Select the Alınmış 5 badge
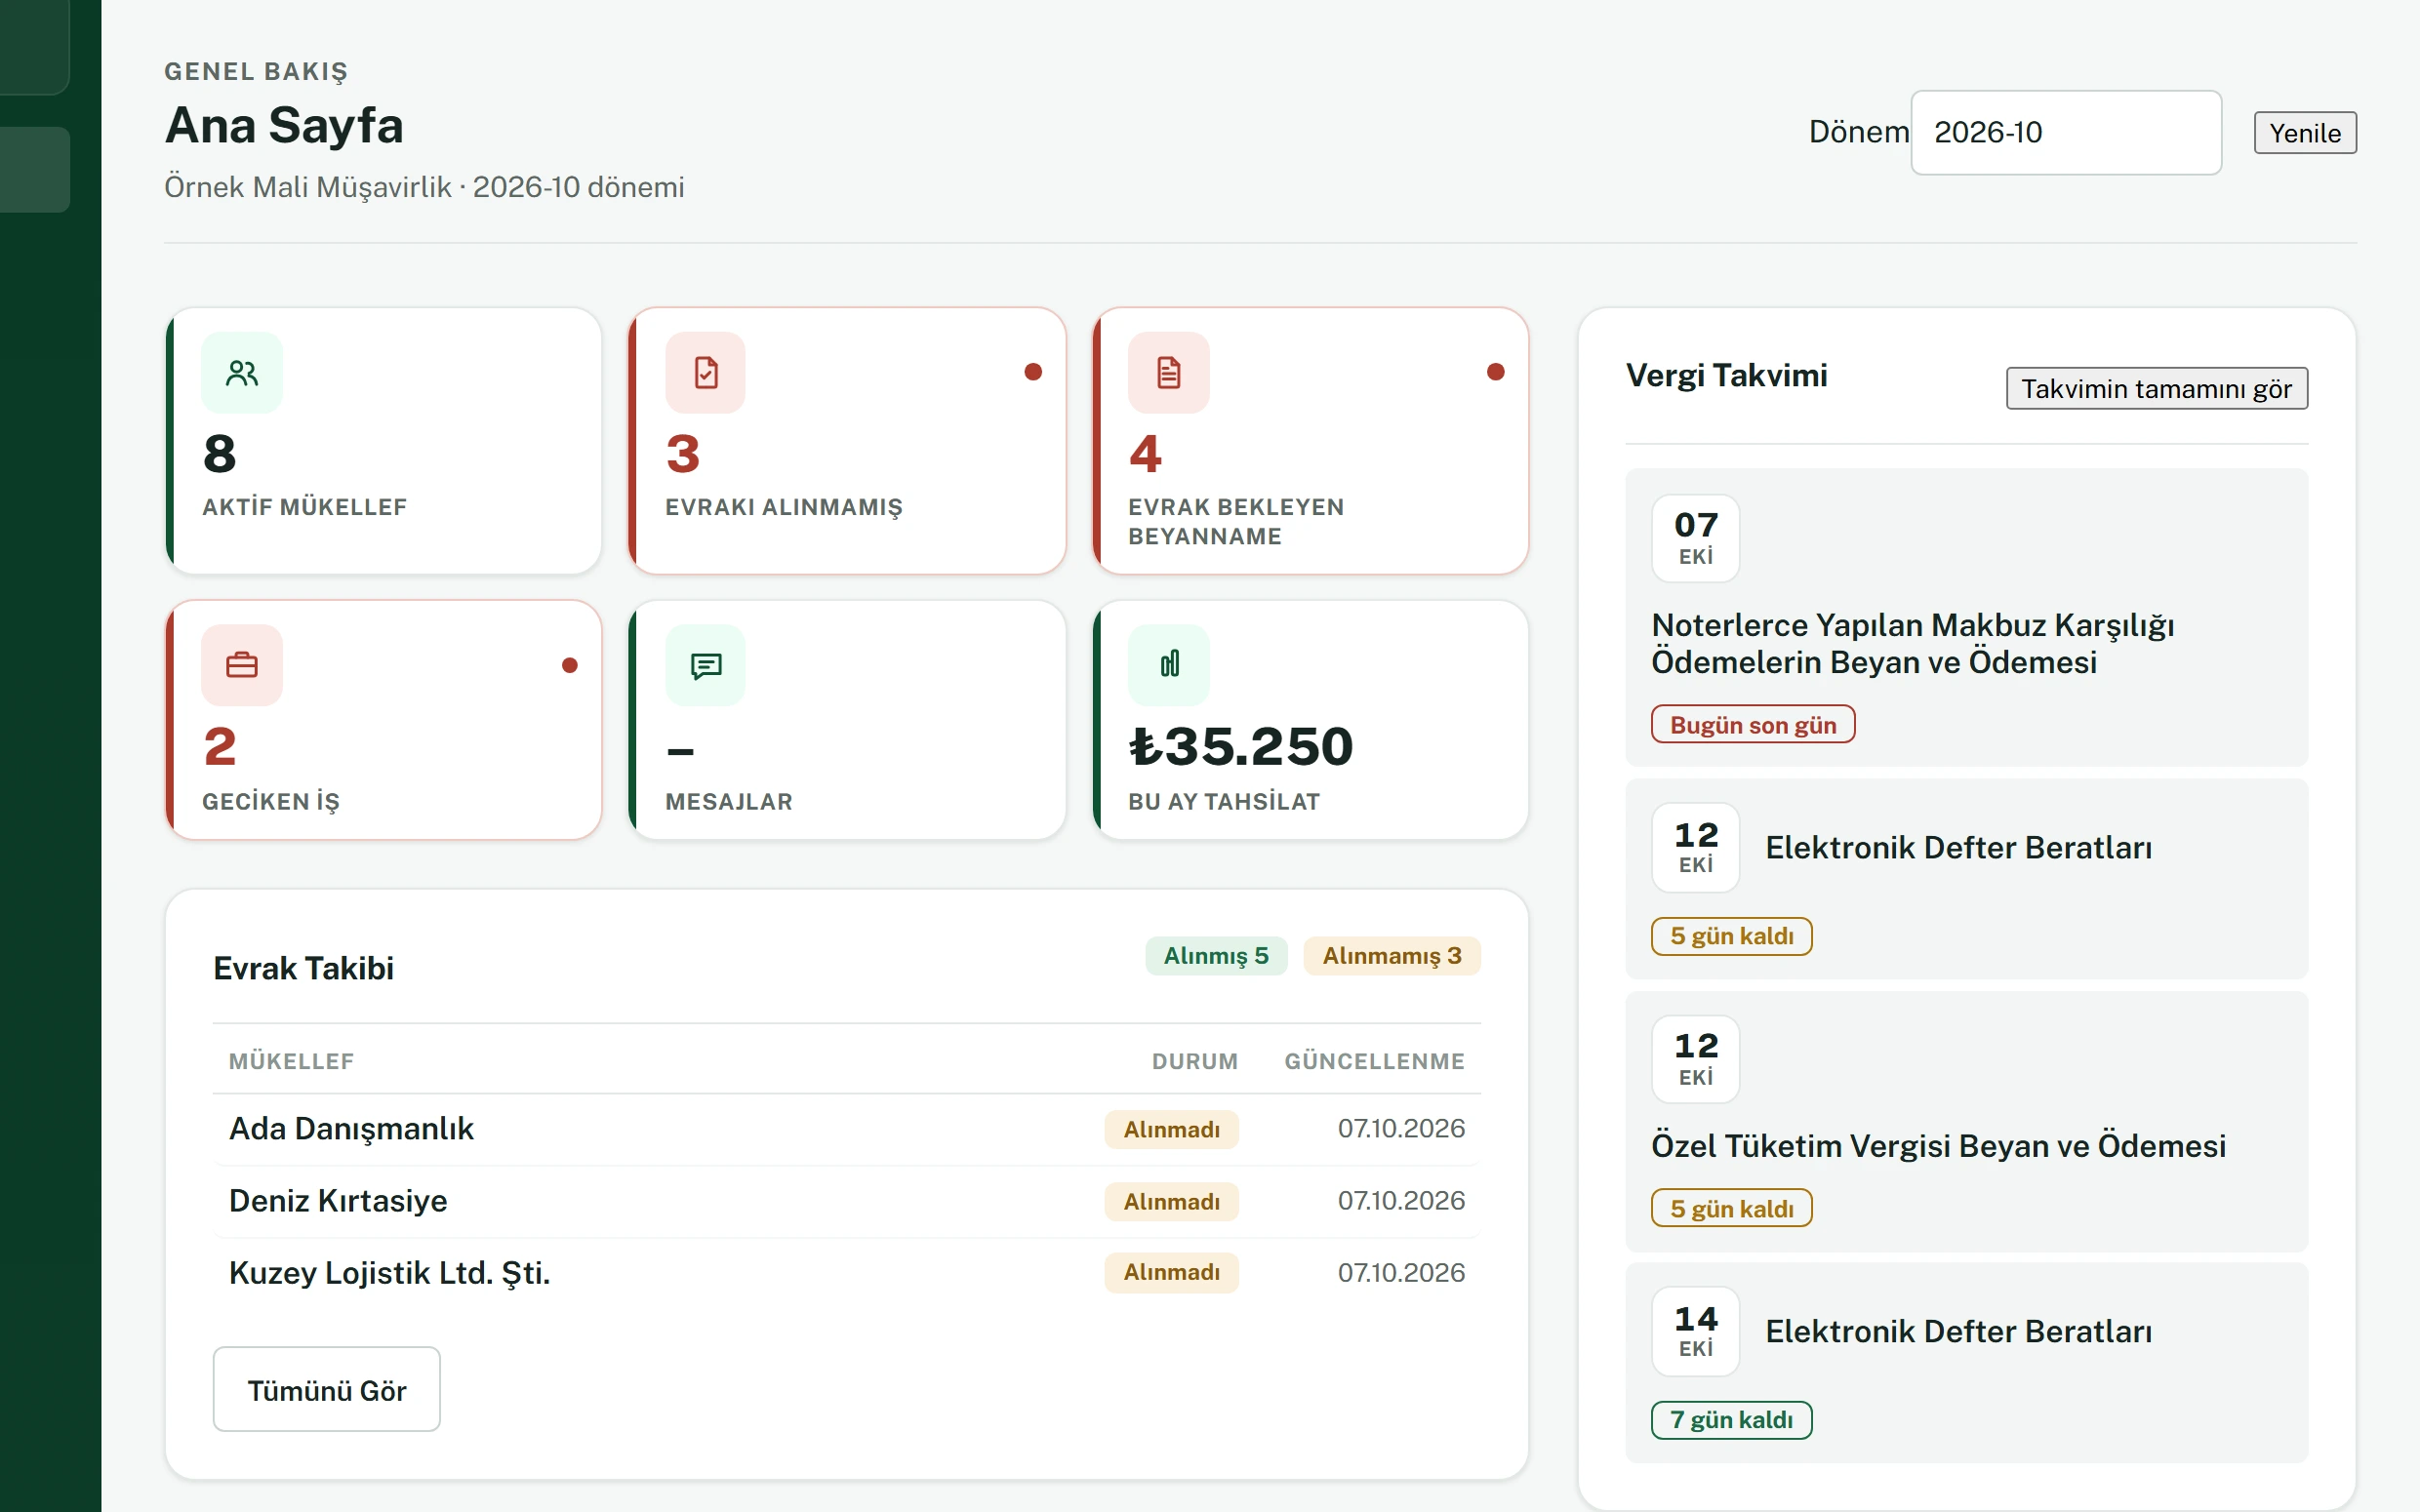2420x1512 pixels. (1216, 955)
